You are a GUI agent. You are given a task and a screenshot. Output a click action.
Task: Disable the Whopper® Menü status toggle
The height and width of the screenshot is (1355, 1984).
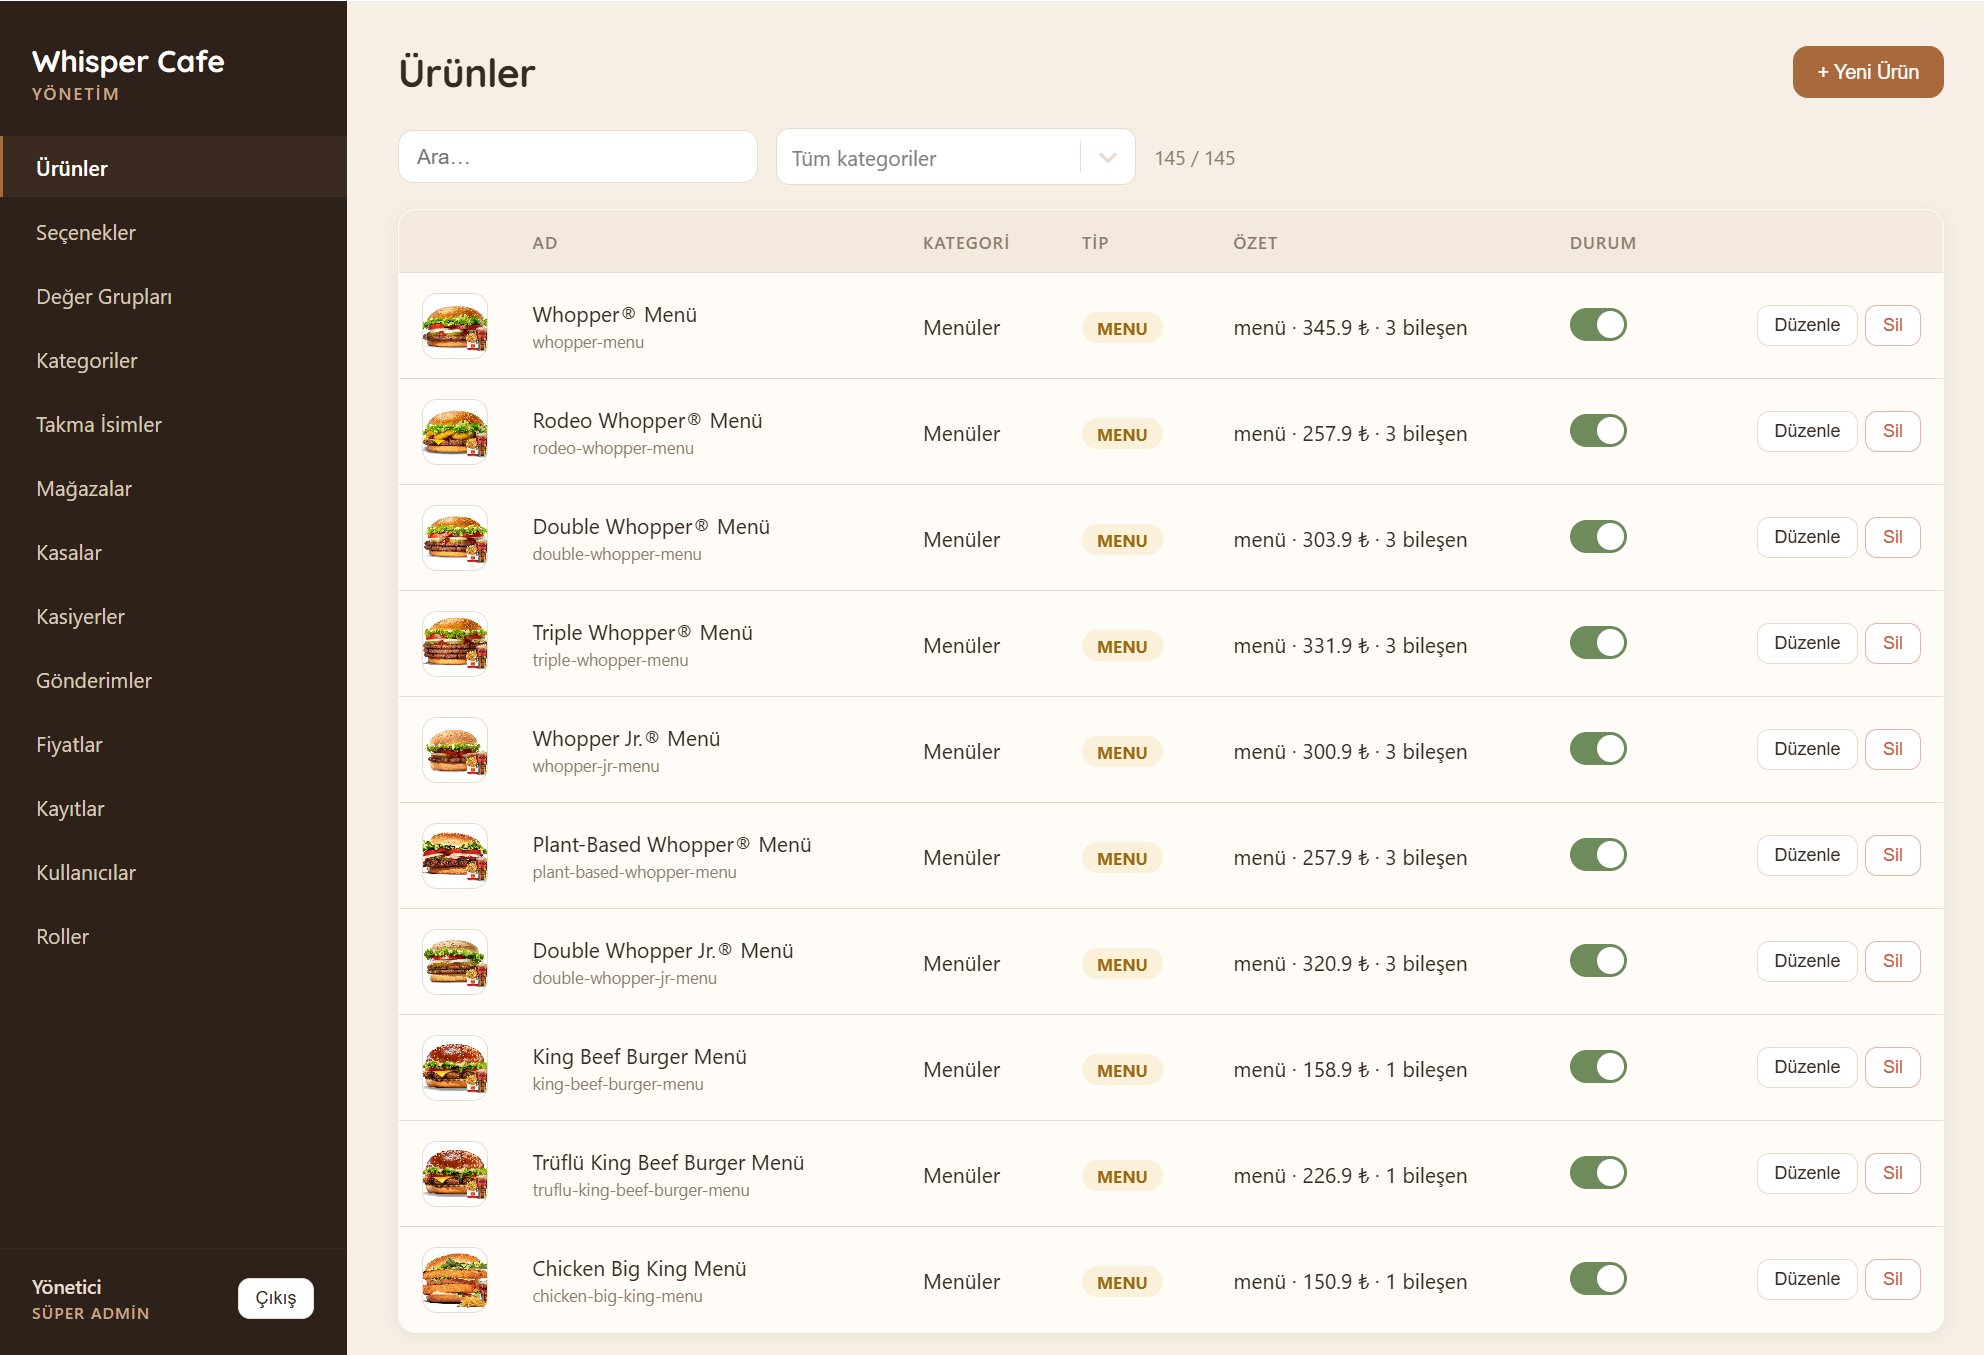[x=1598, y=325]
